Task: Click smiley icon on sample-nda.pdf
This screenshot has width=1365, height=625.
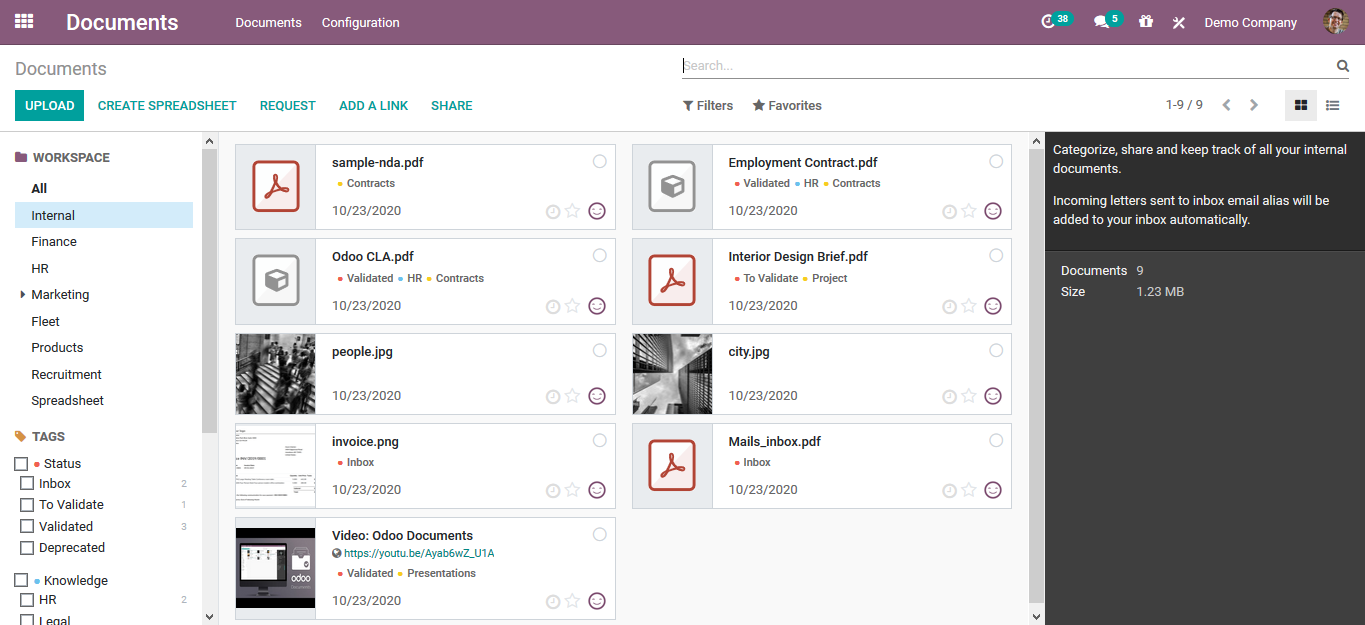Action: 597,211
